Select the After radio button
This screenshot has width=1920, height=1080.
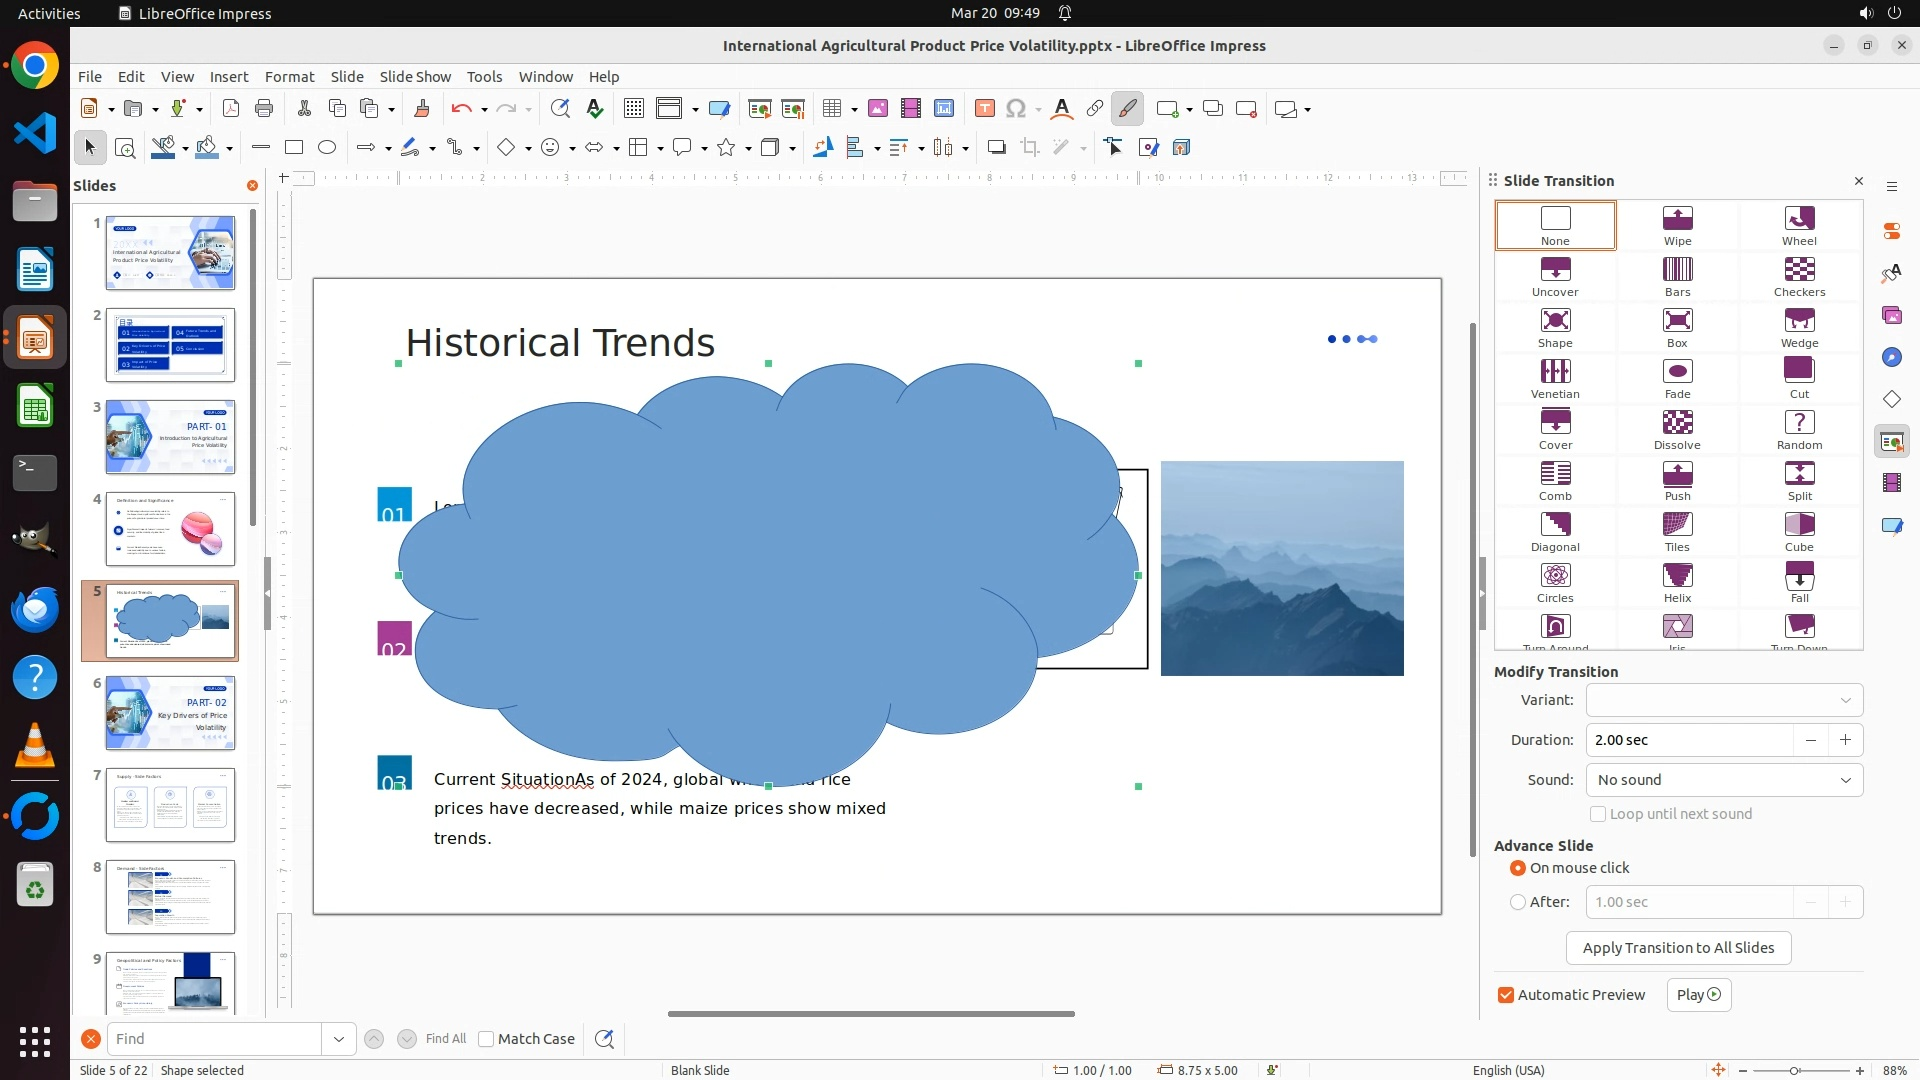(1518, 902)
